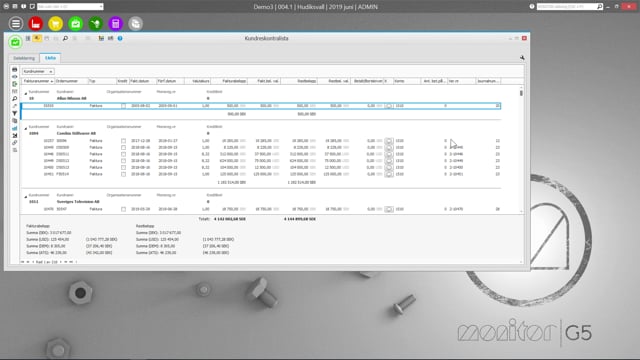
Task: Click the blue help icon in window toolbar
Action: pyautogui.click(x=120, y=38)
